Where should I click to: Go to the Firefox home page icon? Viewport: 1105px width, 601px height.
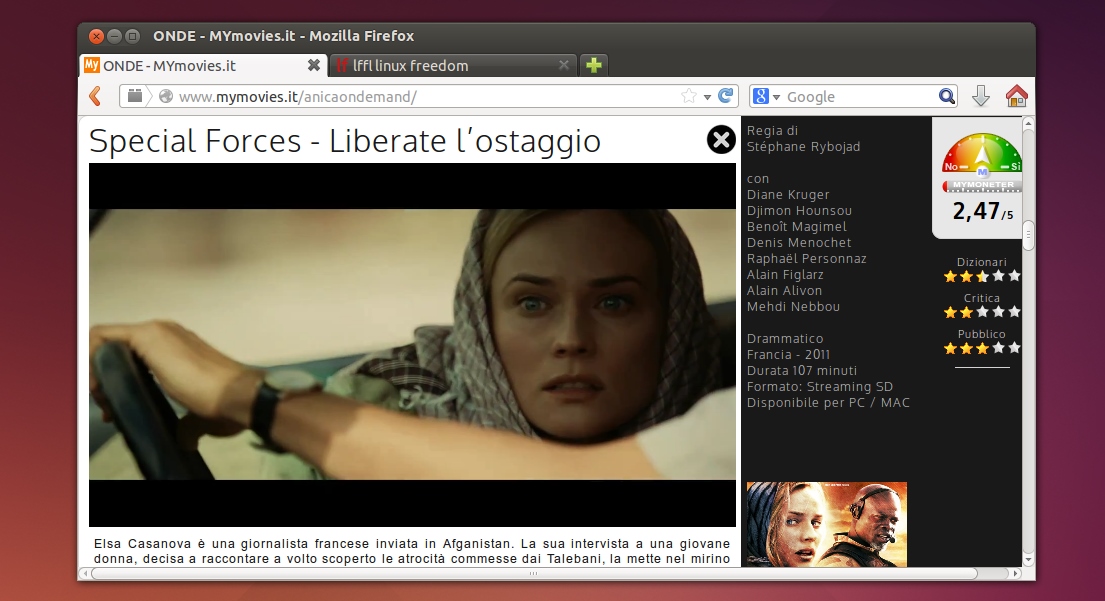[x=1016, y=96]
